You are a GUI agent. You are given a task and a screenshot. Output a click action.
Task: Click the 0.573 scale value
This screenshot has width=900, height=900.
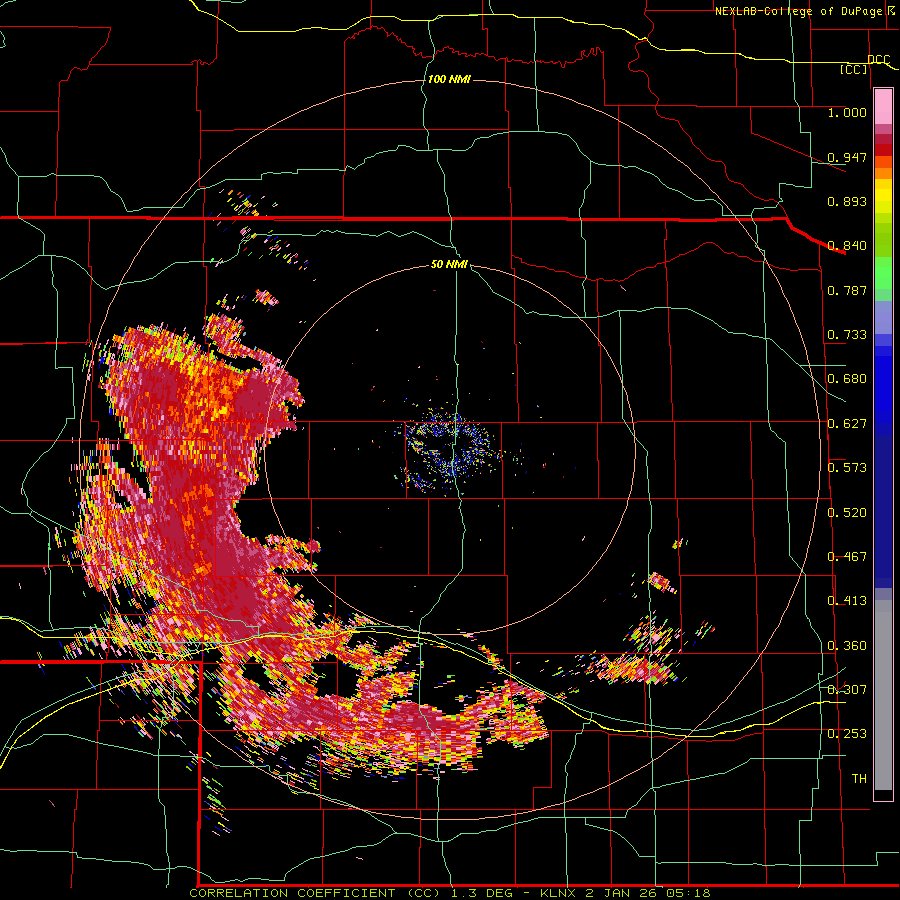[847, 468]
